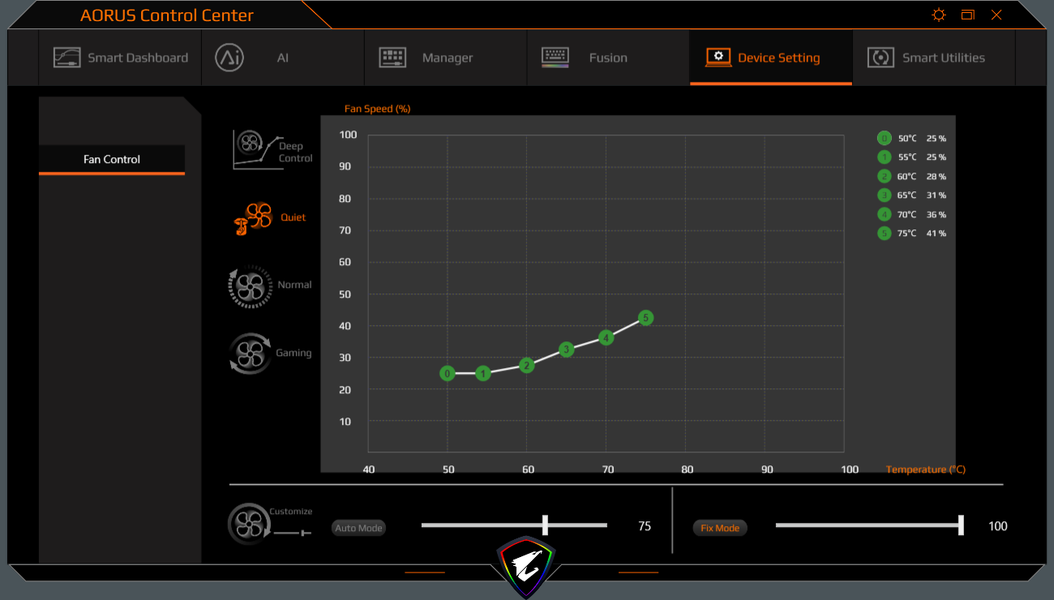This screenshot has height=600, width=1054.
Task: Click the Device Setting laptop gear icon
Action: click(718, 58)
